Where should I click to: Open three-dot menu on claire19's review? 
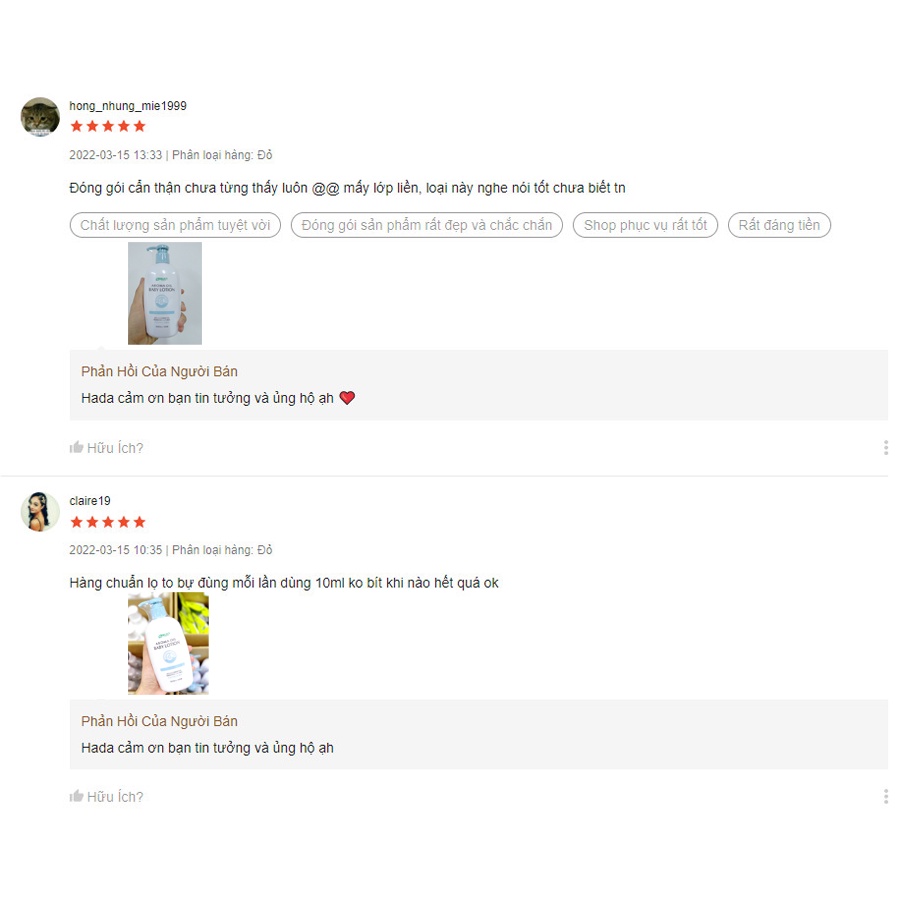click(886, 797)
